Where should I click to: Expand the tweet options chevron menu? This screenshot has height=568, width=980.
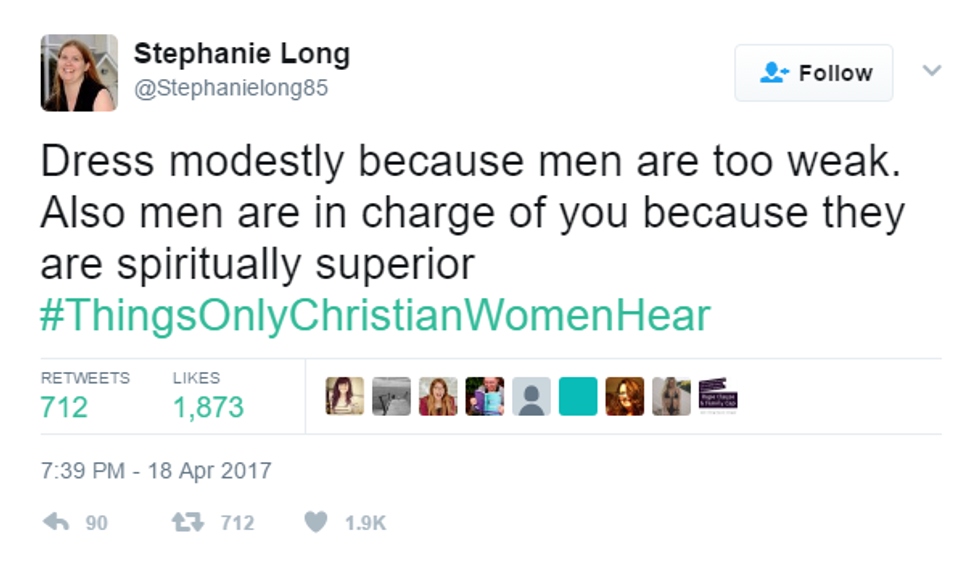931,71
